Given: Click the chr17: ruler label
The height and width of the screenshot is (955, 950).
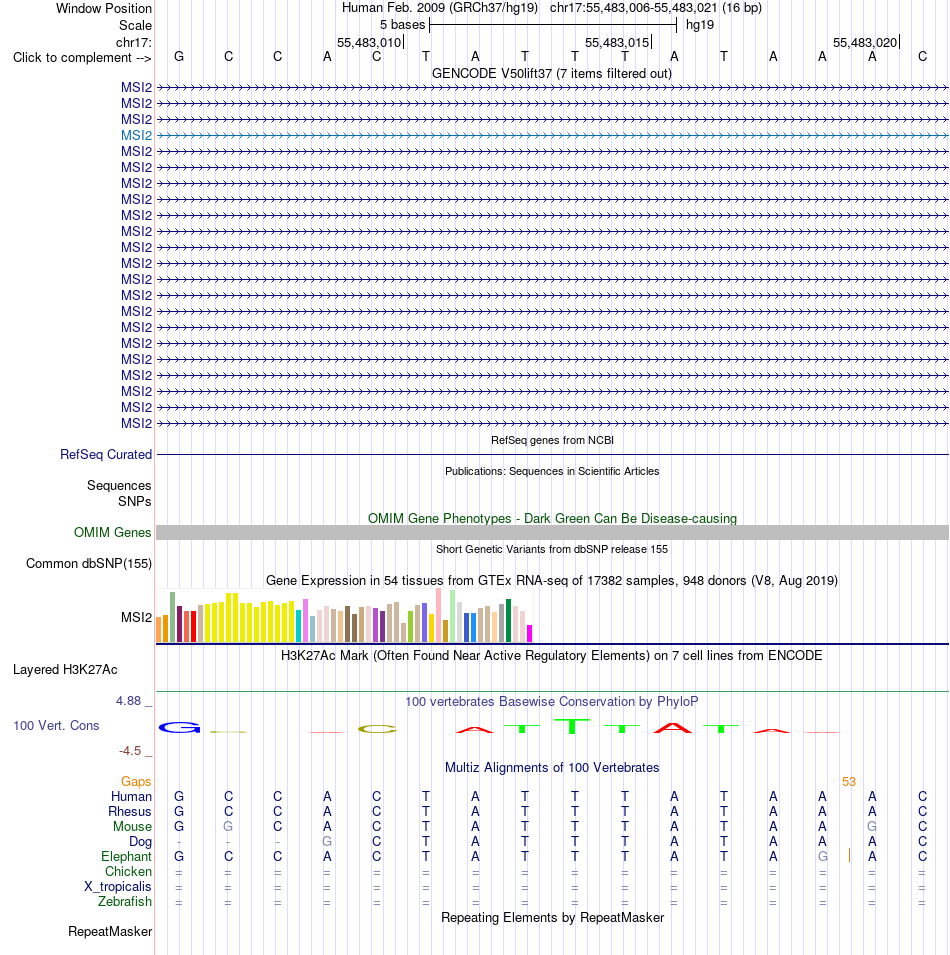Looking at the screenshot, I should pos(133,43).
